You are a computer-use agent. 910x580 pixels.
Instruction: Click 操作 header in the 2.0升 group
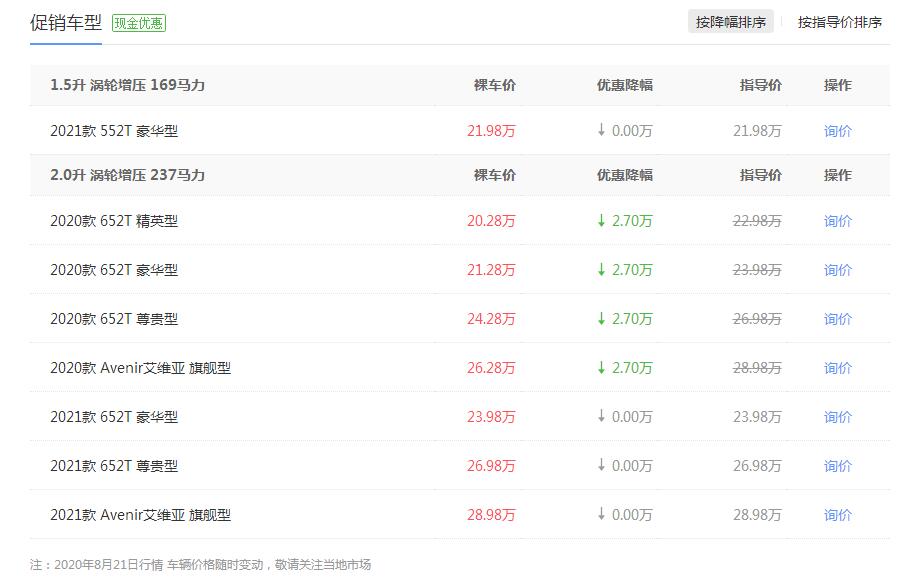pos(837,175)
